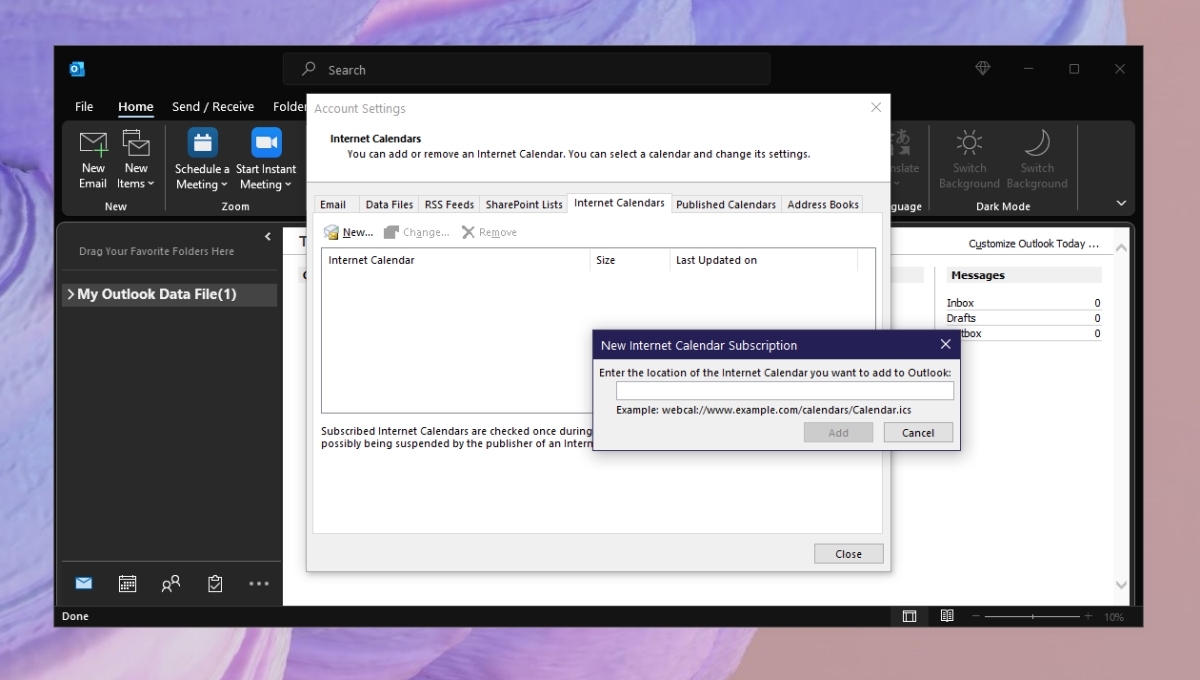The width and height of the screenshot is (1200, 680).
Task: Open the Mail view in navigation bar
Action: point(84,584)
